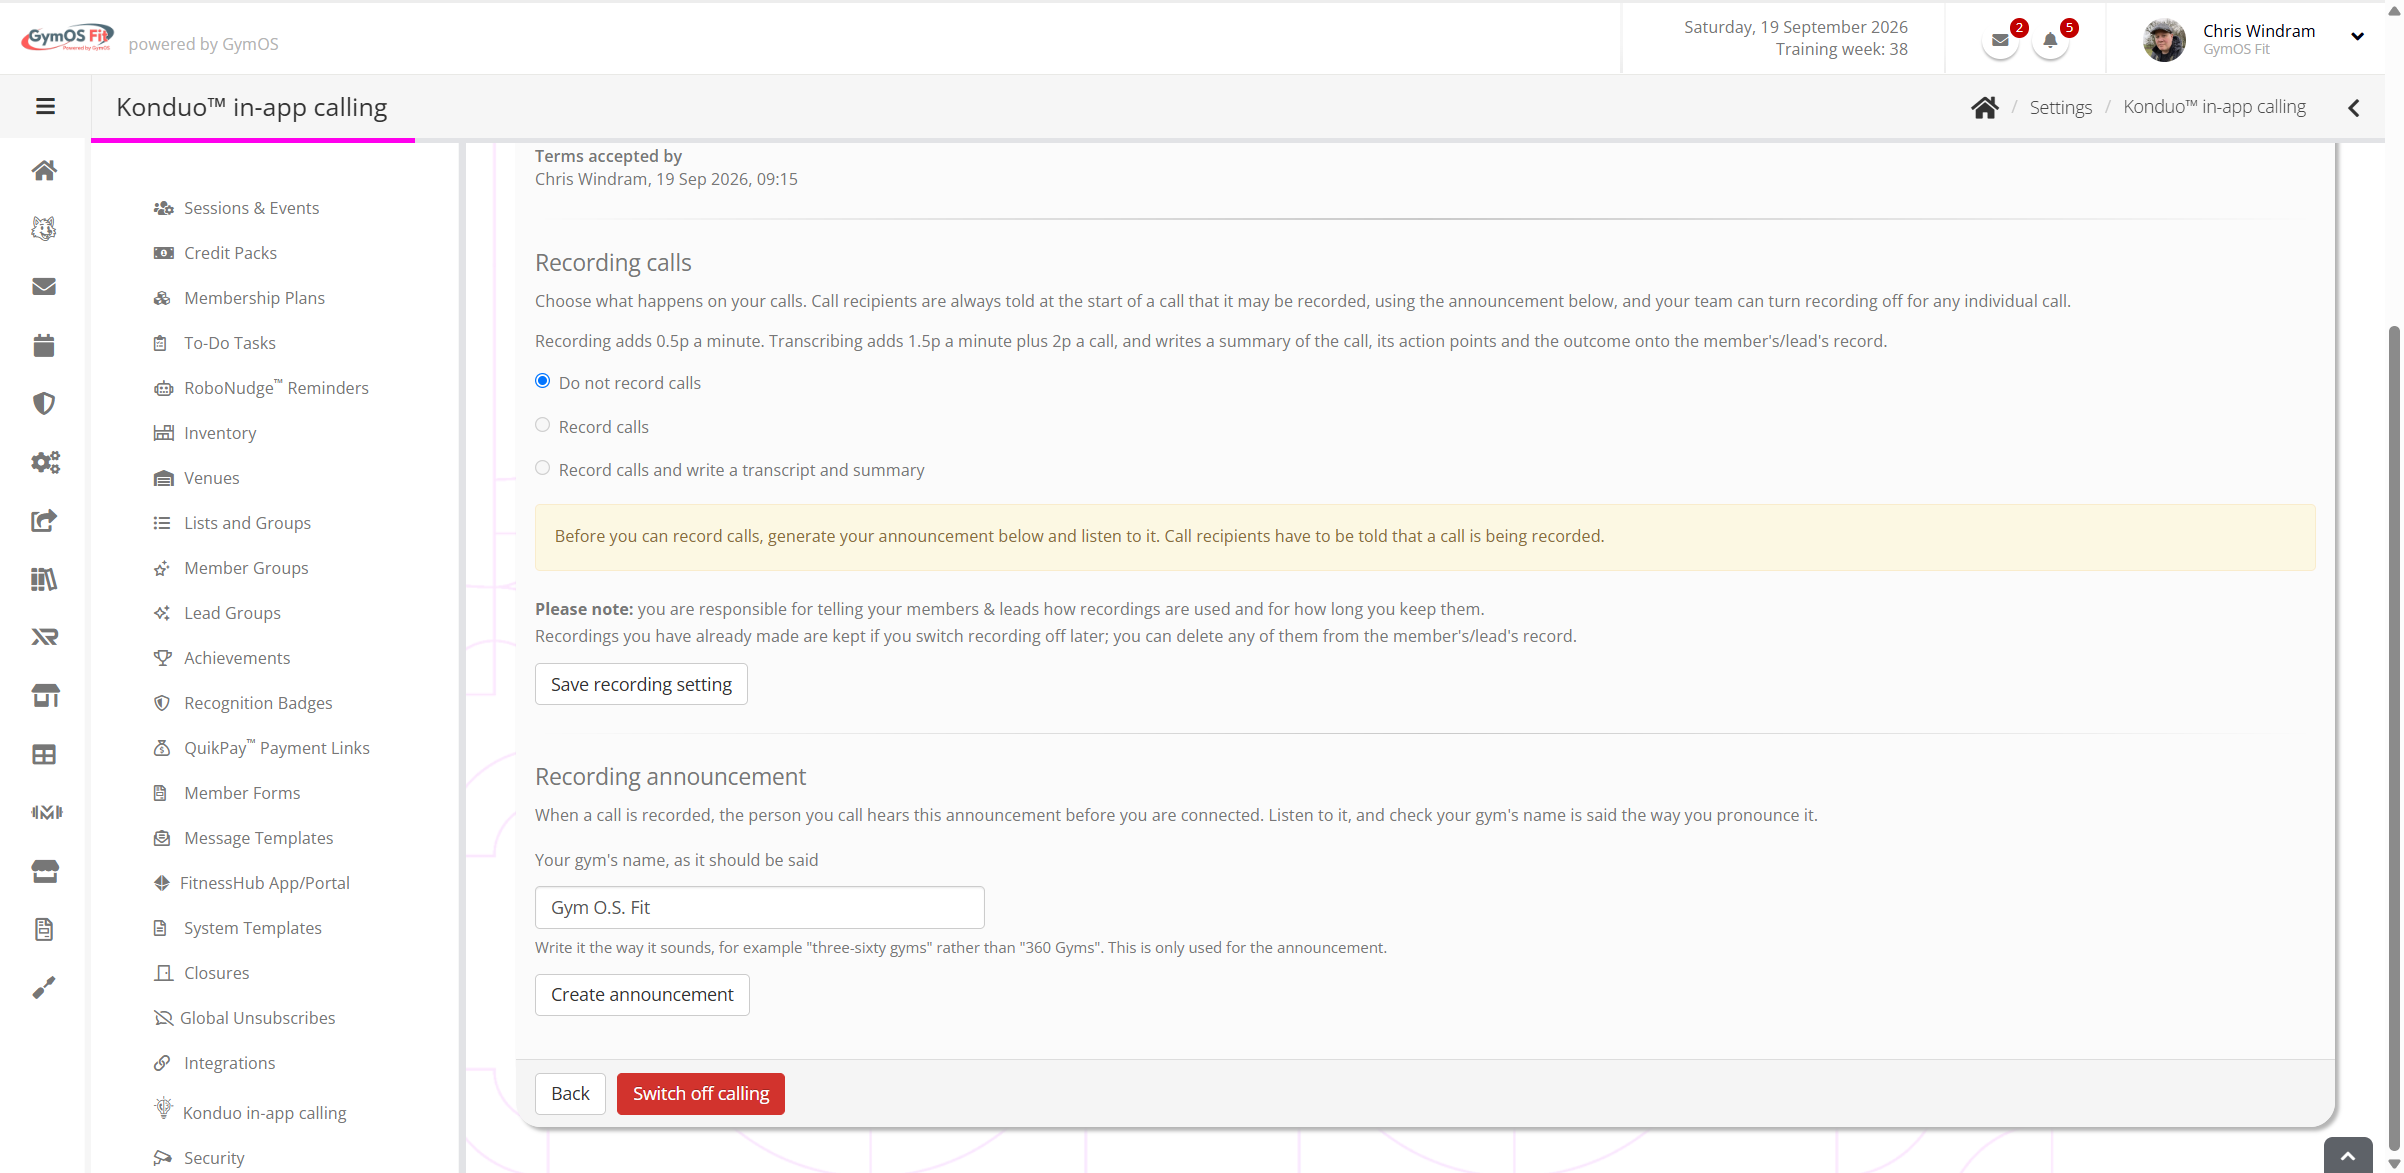
Task: Expand the Chris Windram user dropdown
Action: [2357, 36]
